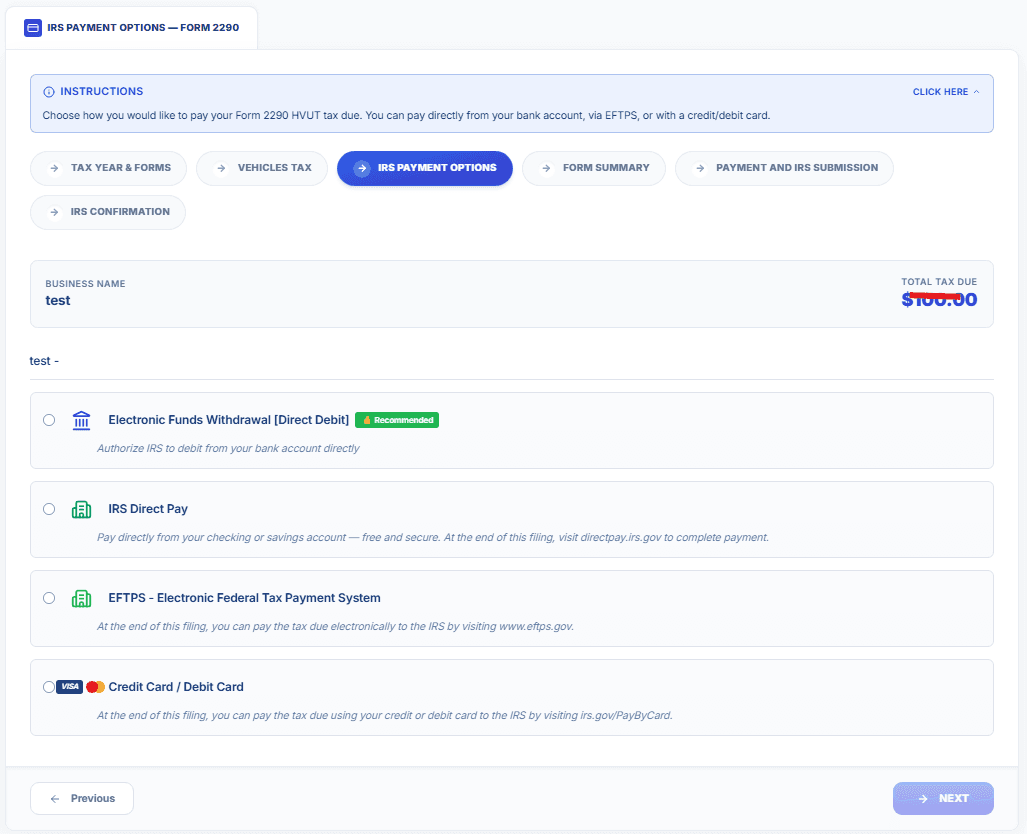1027x834 pixels.
Task: Click the arrow icon on Tax Year & Forms
Action: (x=54, y=168)
